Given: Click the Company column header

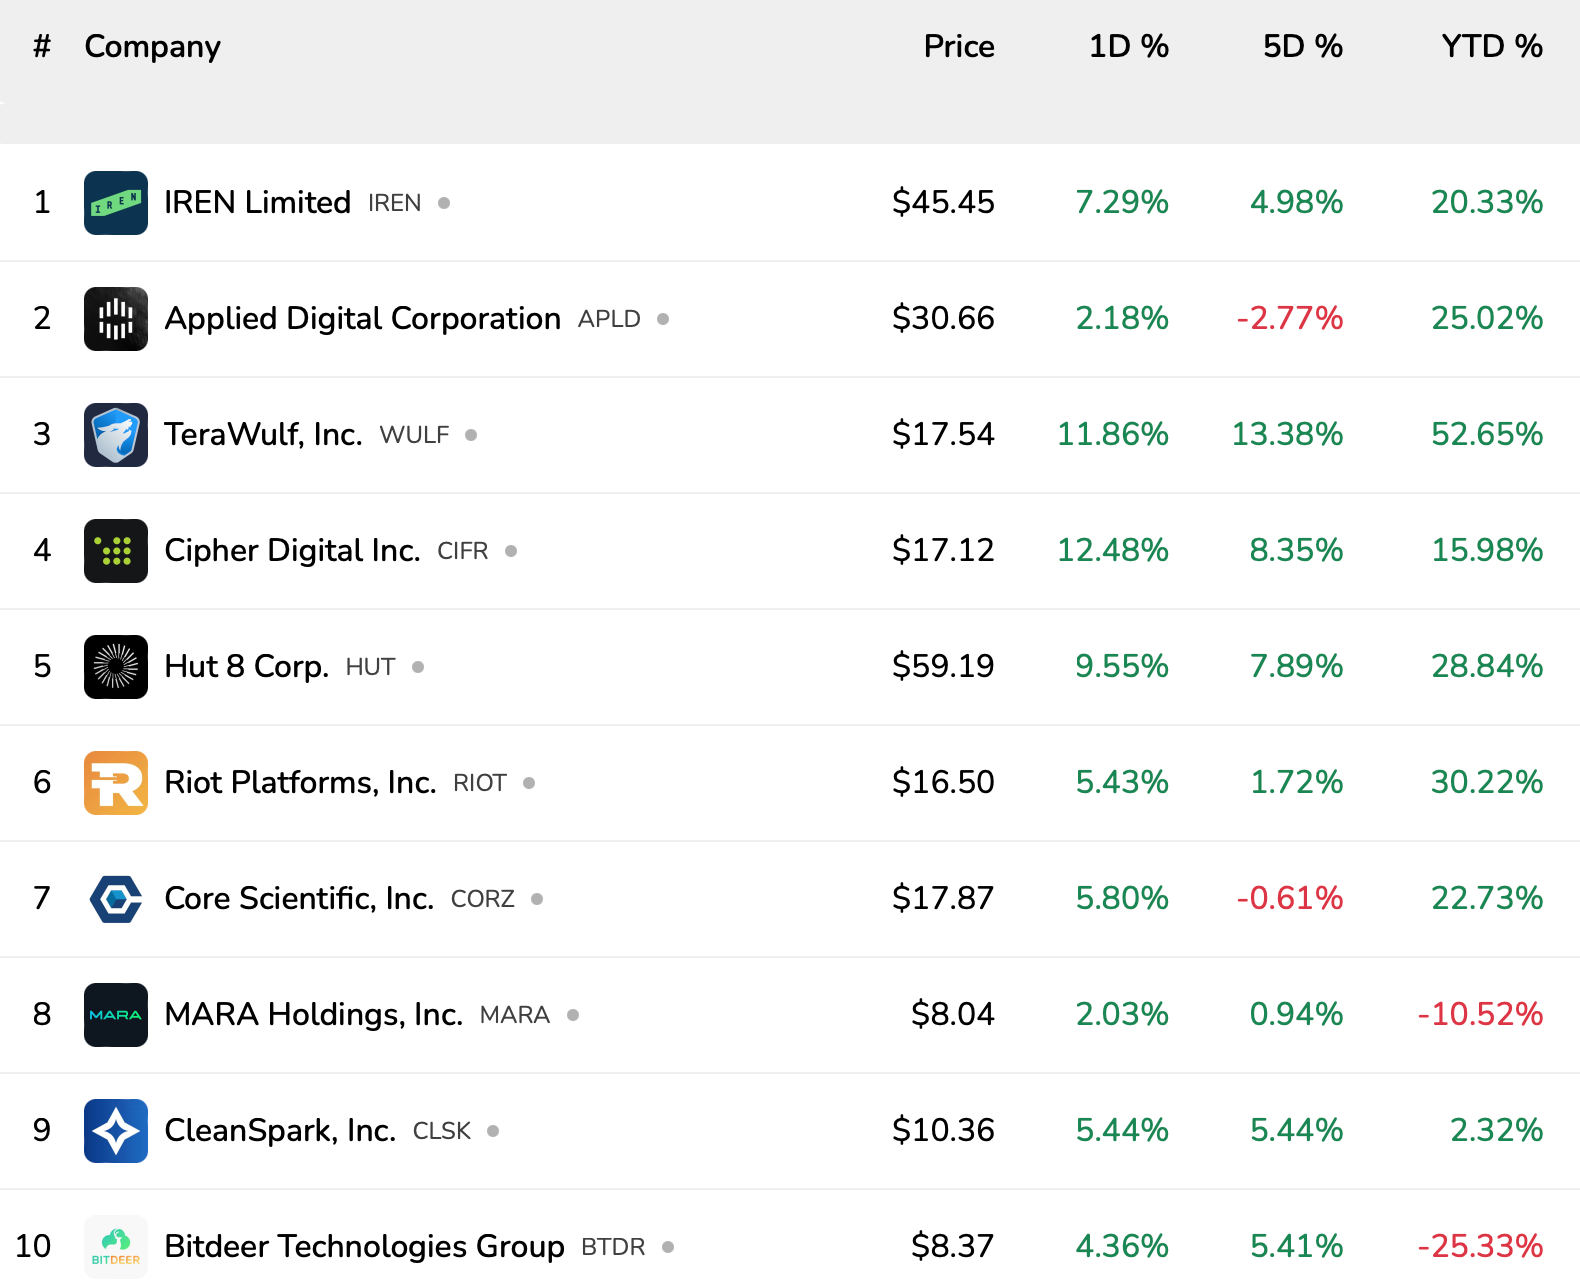Looking at the screenshot, I should (152, 46).
